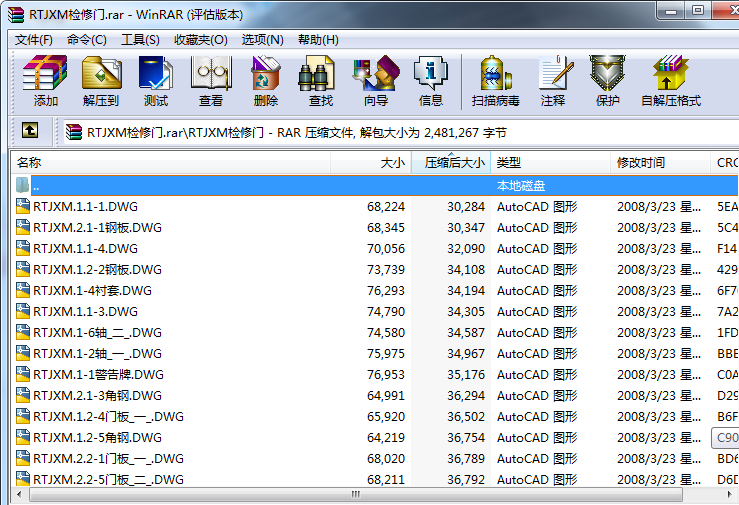Click size value 76,293
Image resolution: width=739 pixels, height=505 pixels.
click(x=386, y=291)
